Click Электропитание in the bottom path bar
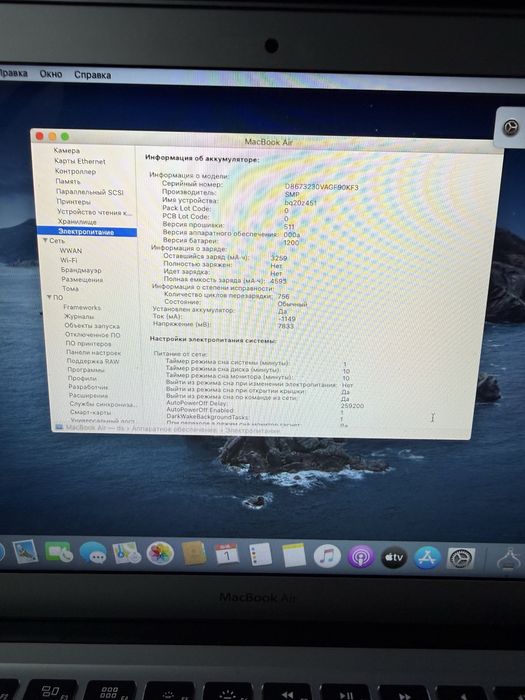This screenshot has width=525, height=700. (253, 431)
